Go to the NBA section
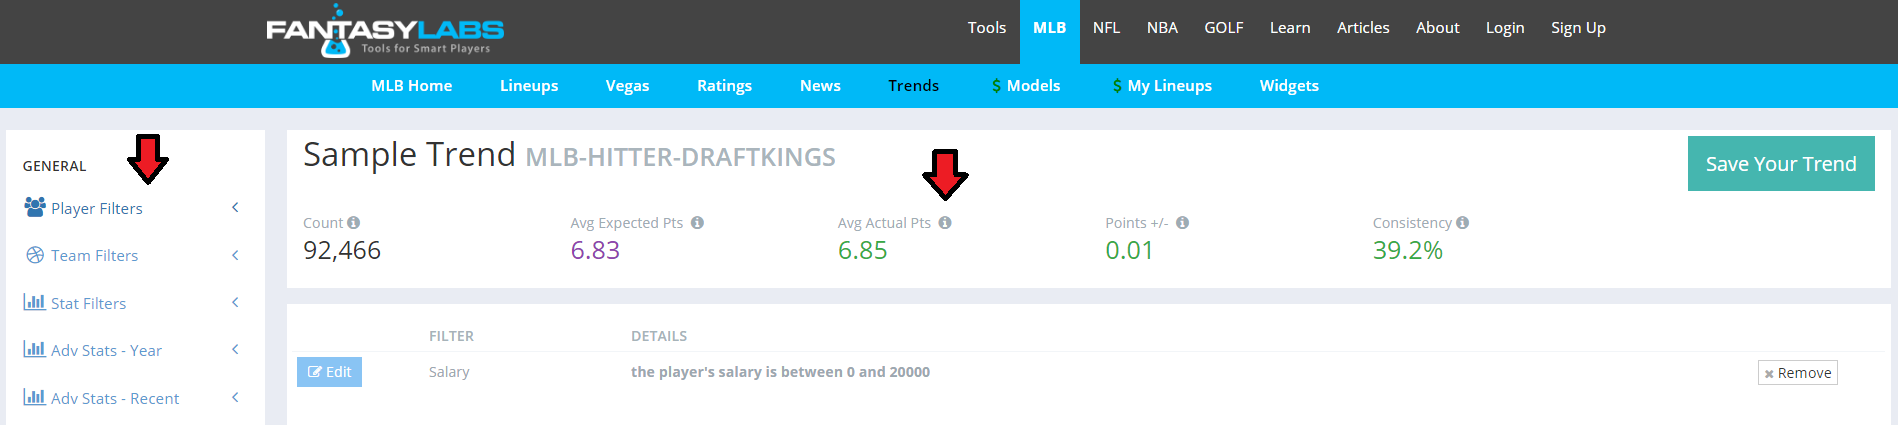This screenshot has width=1898, height=425. tap(1162, 28)
